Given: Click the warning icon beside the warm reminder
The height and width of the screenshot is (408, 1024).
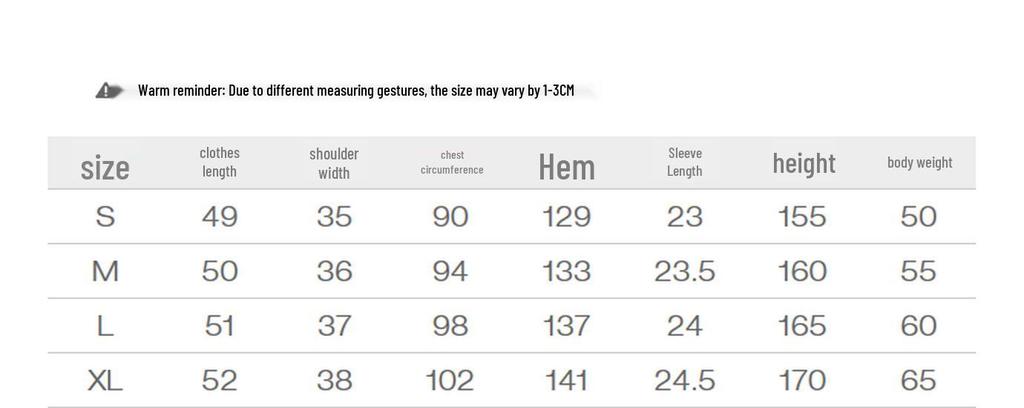Looking at the screenshot, I should pos(109,91).
